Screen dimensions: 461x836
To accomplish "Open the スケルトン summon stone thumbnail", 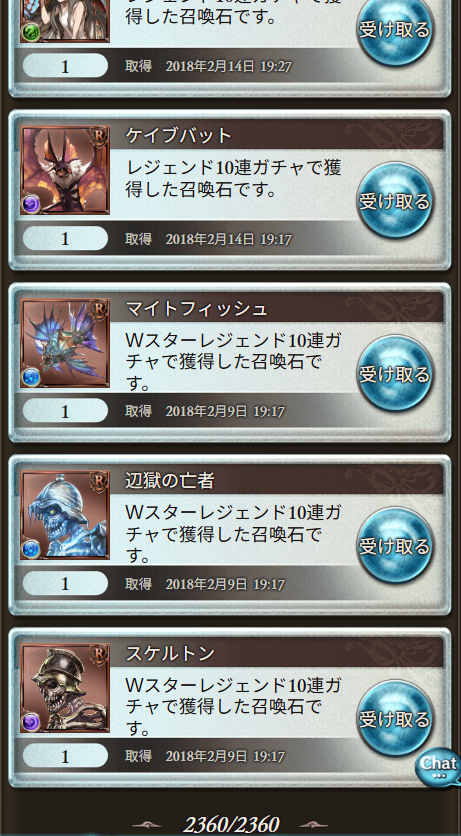I will [65, 688].
